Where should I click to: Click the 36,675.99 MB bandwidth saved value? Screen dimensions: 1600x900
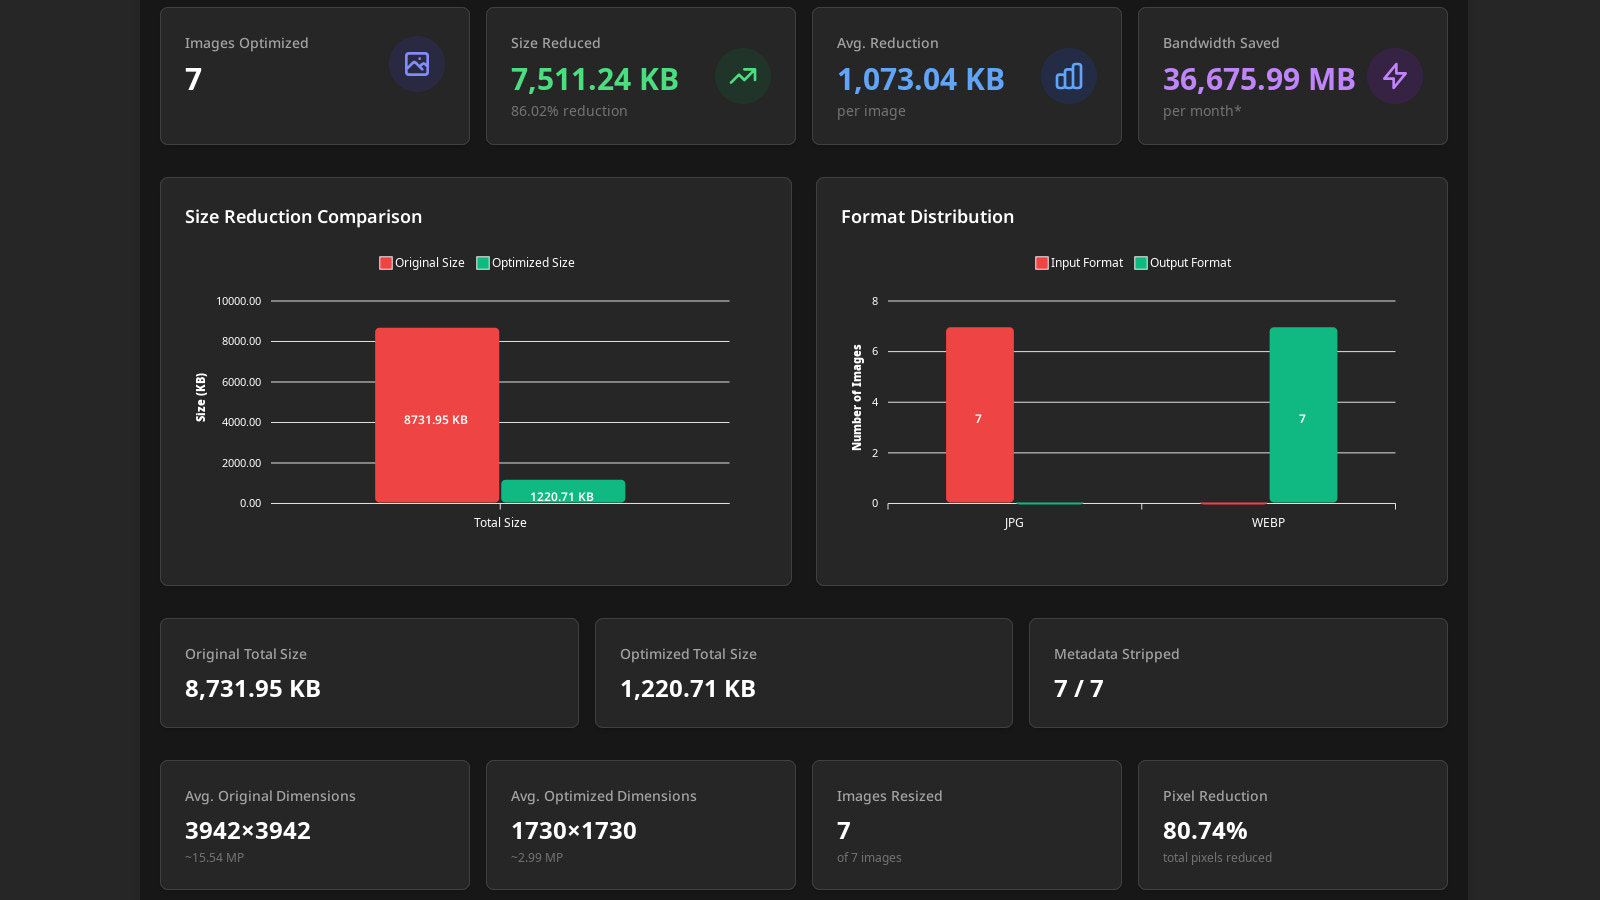coord(1259,79)
